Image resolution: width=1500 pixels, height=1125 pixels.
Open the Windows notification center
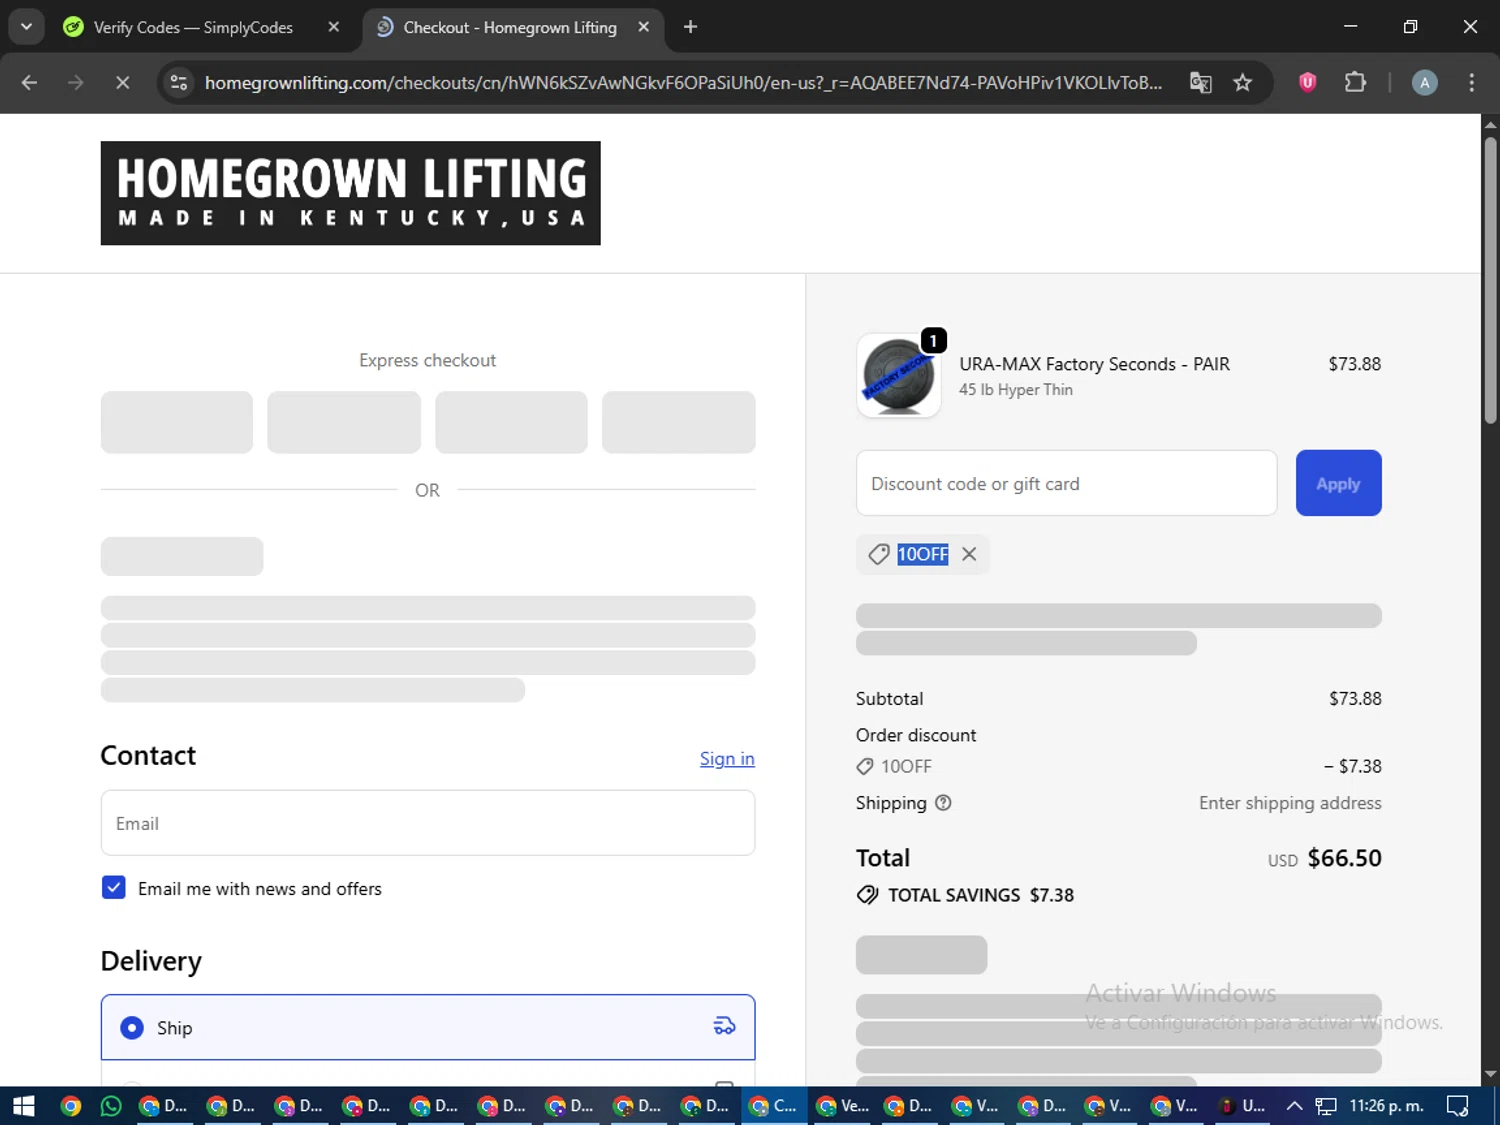tap(1458, 1106)
